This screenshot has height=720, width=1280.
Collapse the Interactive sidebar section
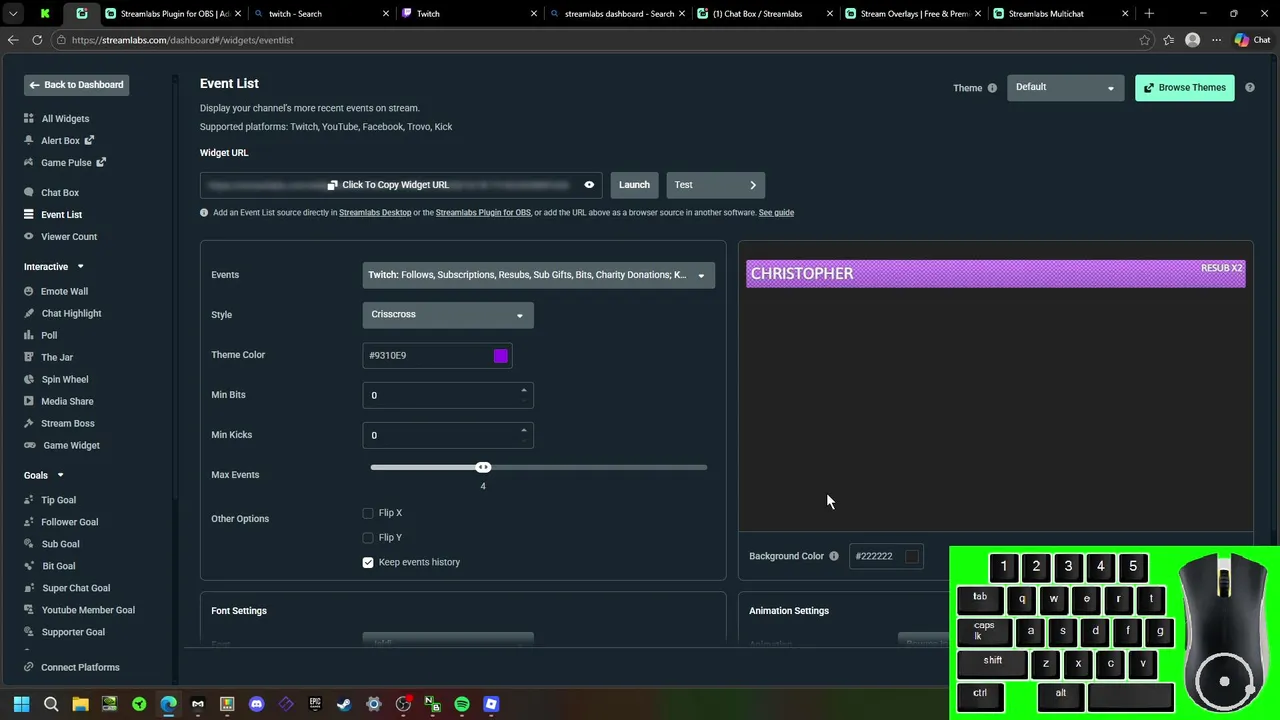80,267
